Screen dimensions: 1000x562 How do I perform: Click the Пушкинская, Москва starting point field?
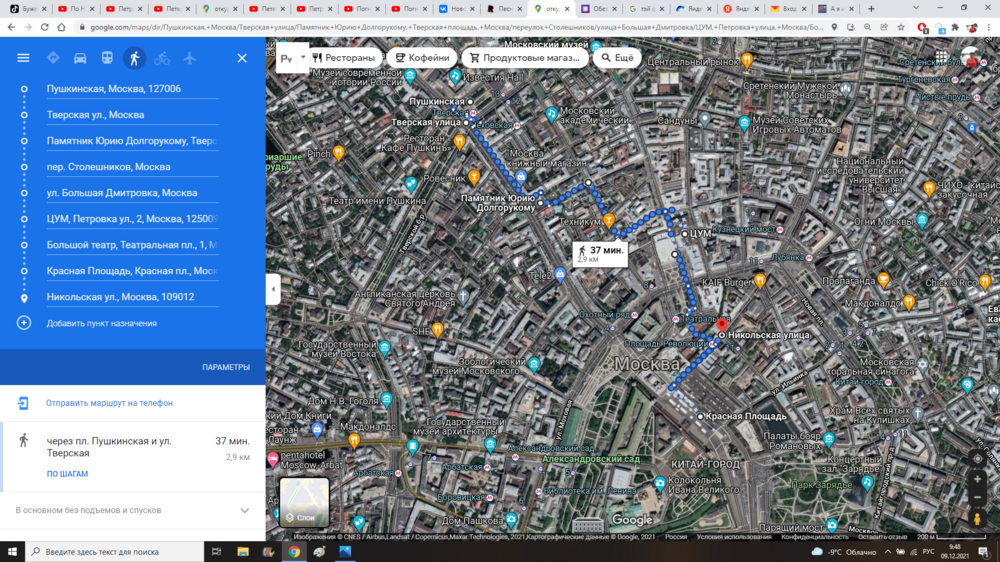pyautogui.click(x=132, y=89)
